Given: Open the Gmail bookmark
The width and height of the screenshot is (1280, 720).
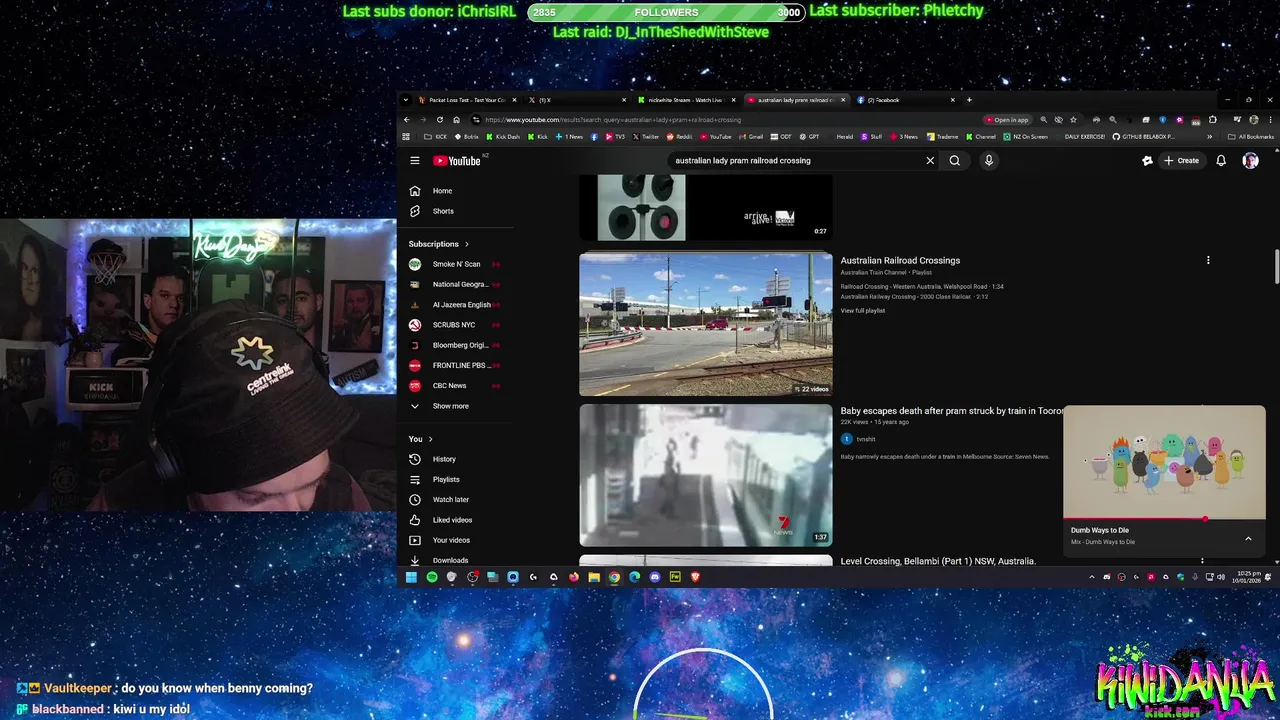Looking at the screenshot, I should 751,136.
